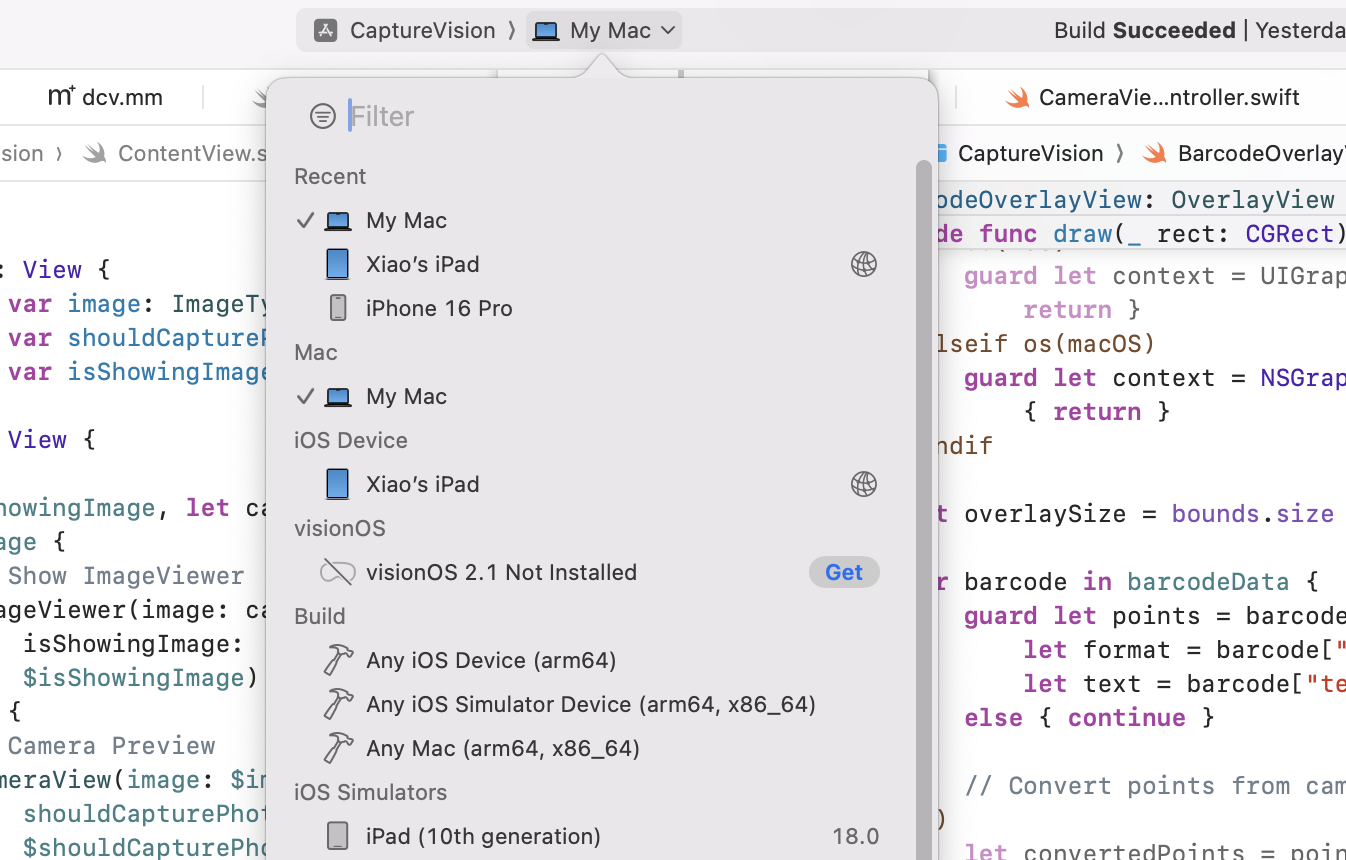This screenshot has height=860, width=1346.
Task: Select Any iOS Simulator Device build destination
Action: tap(590, 704)
